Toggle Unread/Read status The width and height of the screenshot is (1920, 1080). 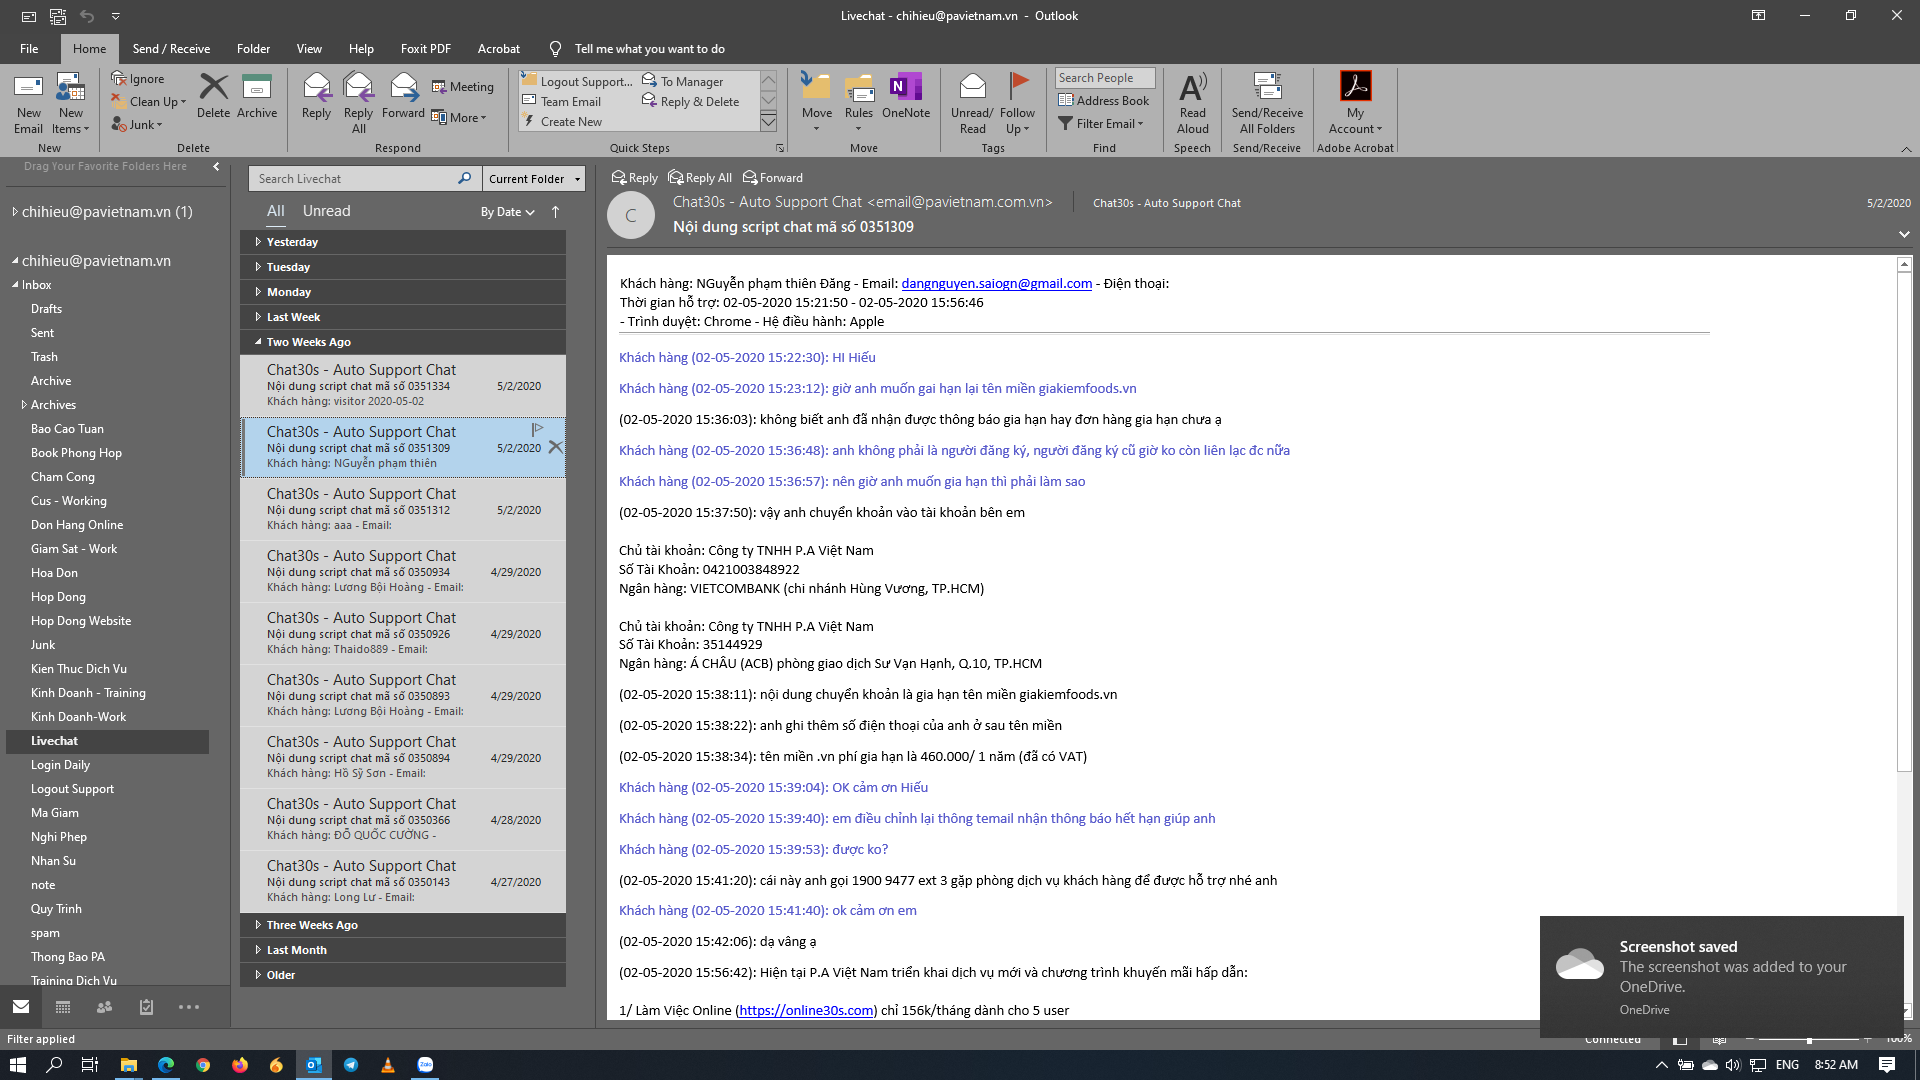[x=972, y=103]
